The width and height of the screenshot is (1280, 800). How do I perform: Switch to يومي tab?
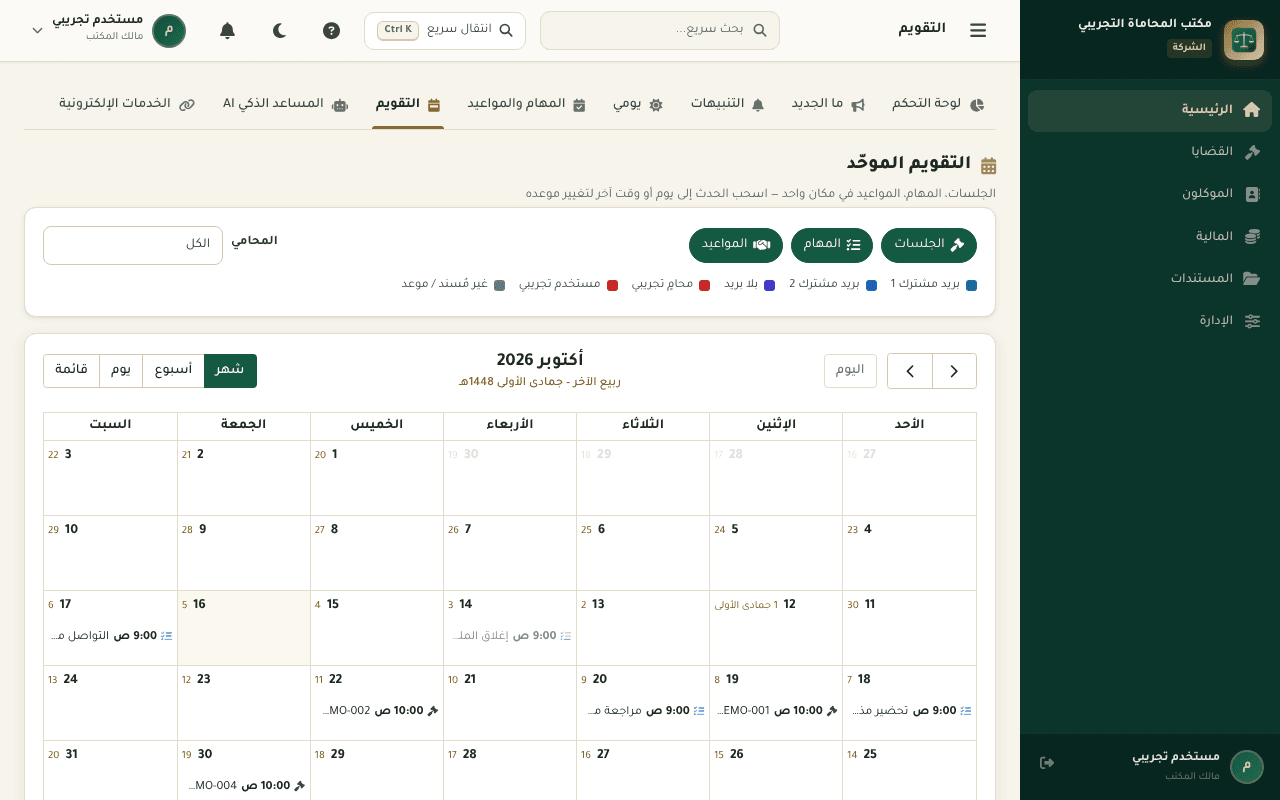[x=638, y=104]
